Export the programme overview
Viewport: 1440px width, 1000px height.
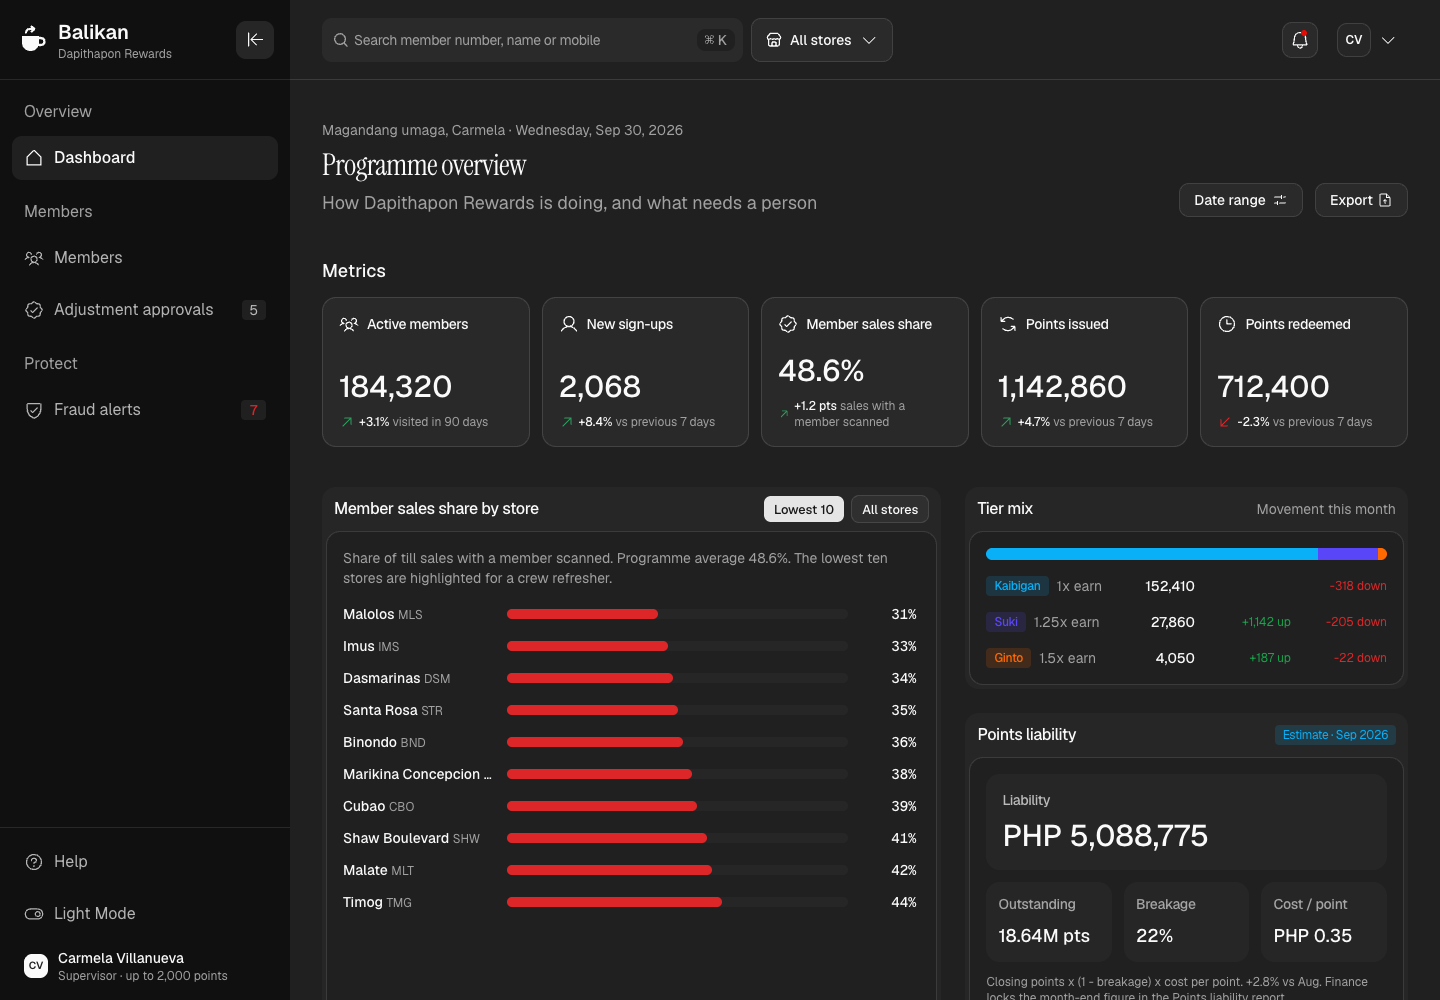click(x=1361, y=200)
